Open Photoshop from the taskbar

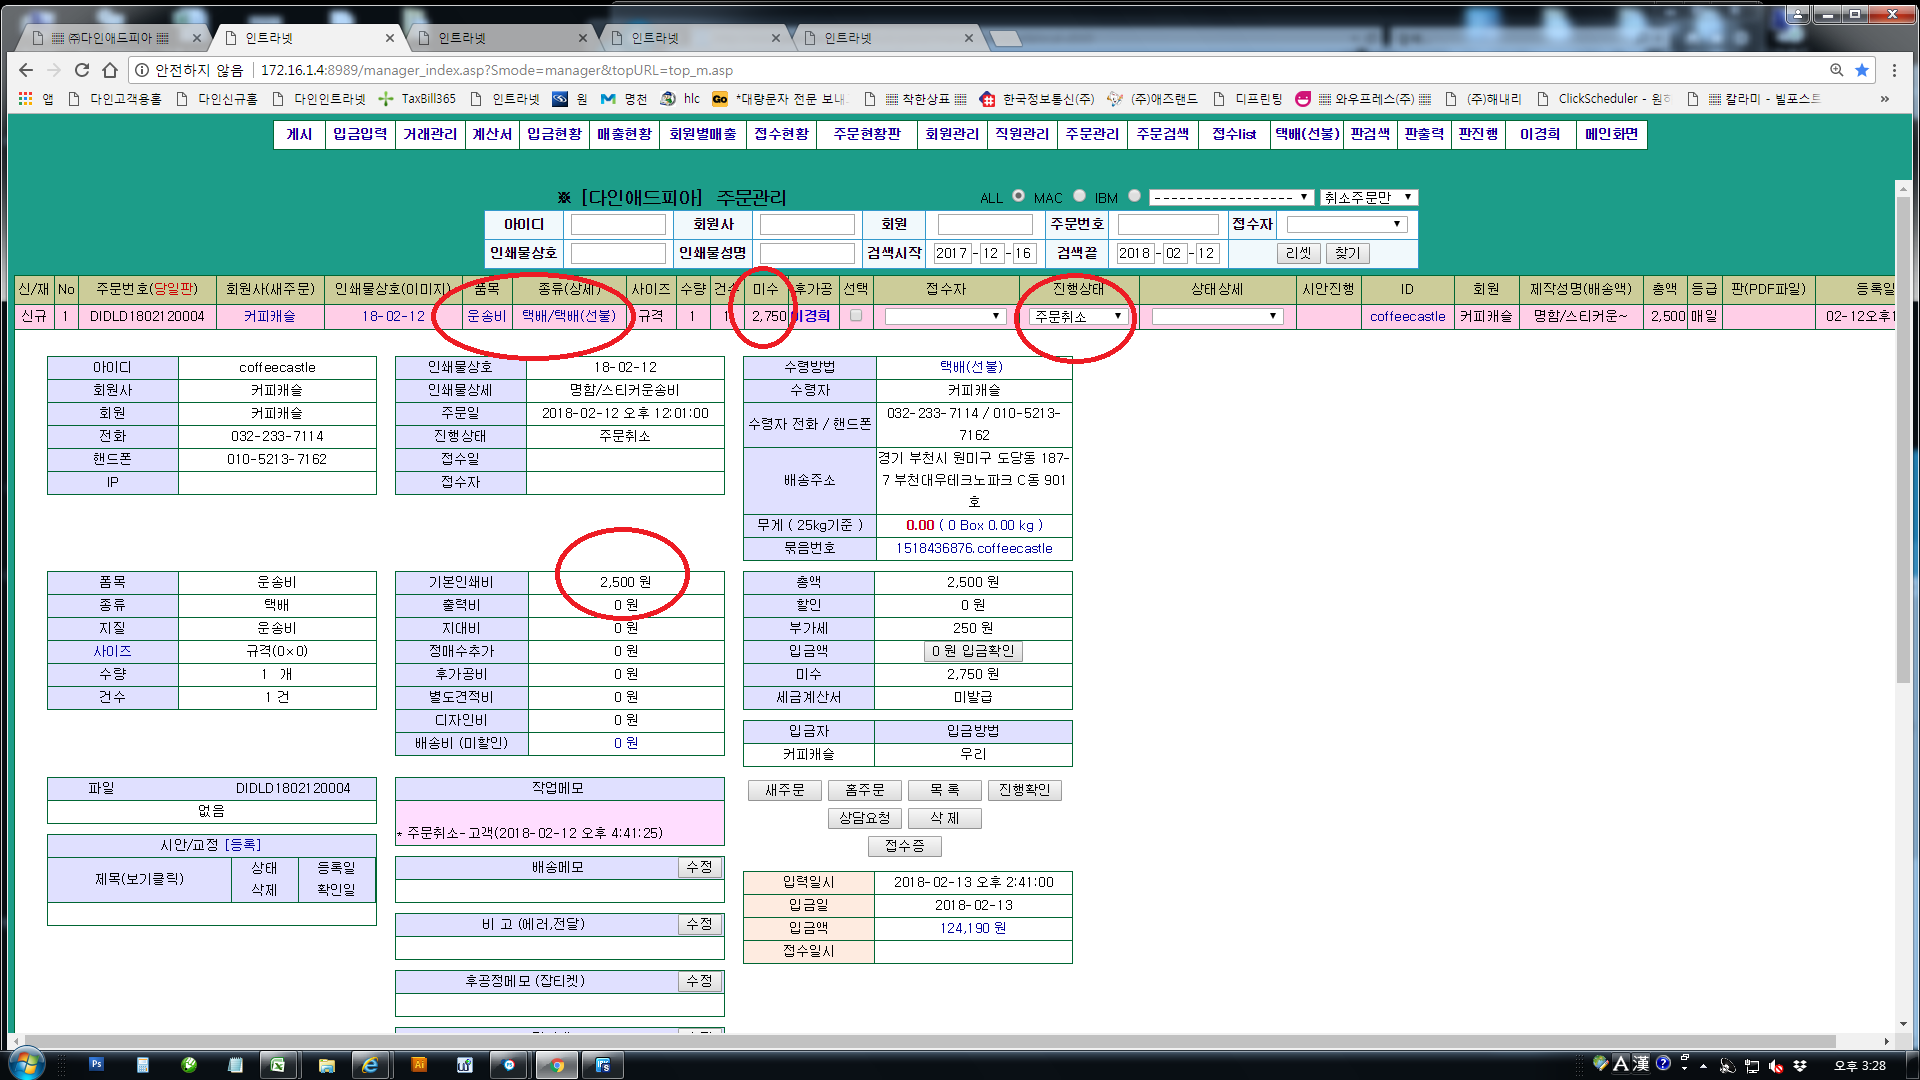point(96,1064)
